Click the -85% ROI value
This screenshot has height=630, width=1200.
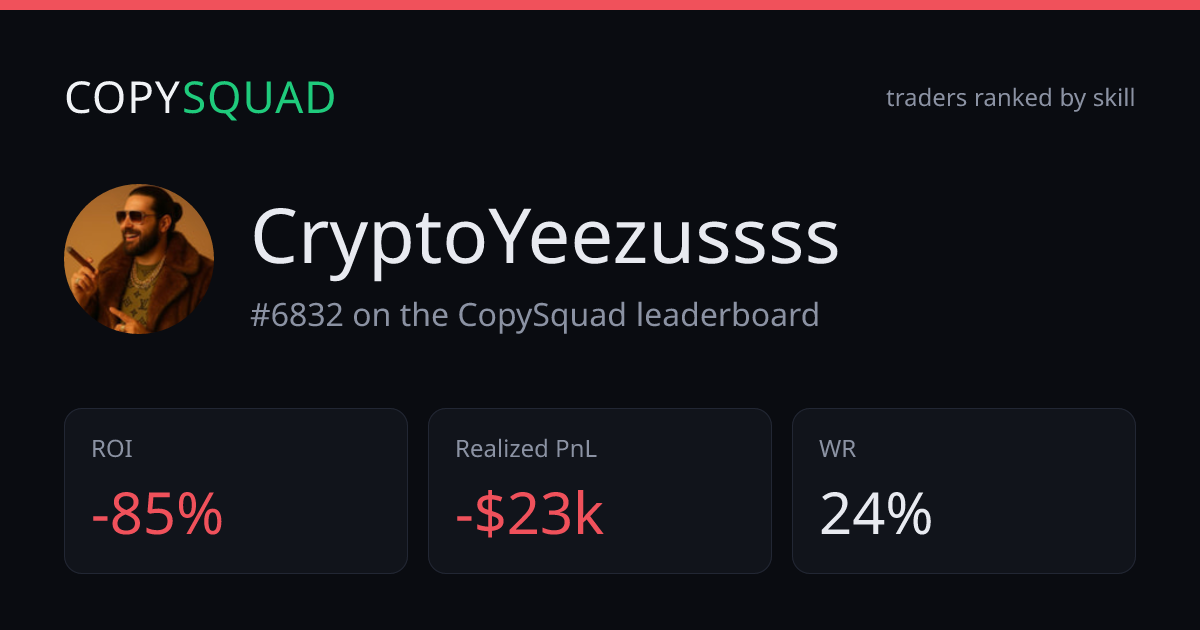[x=157, y=516]
